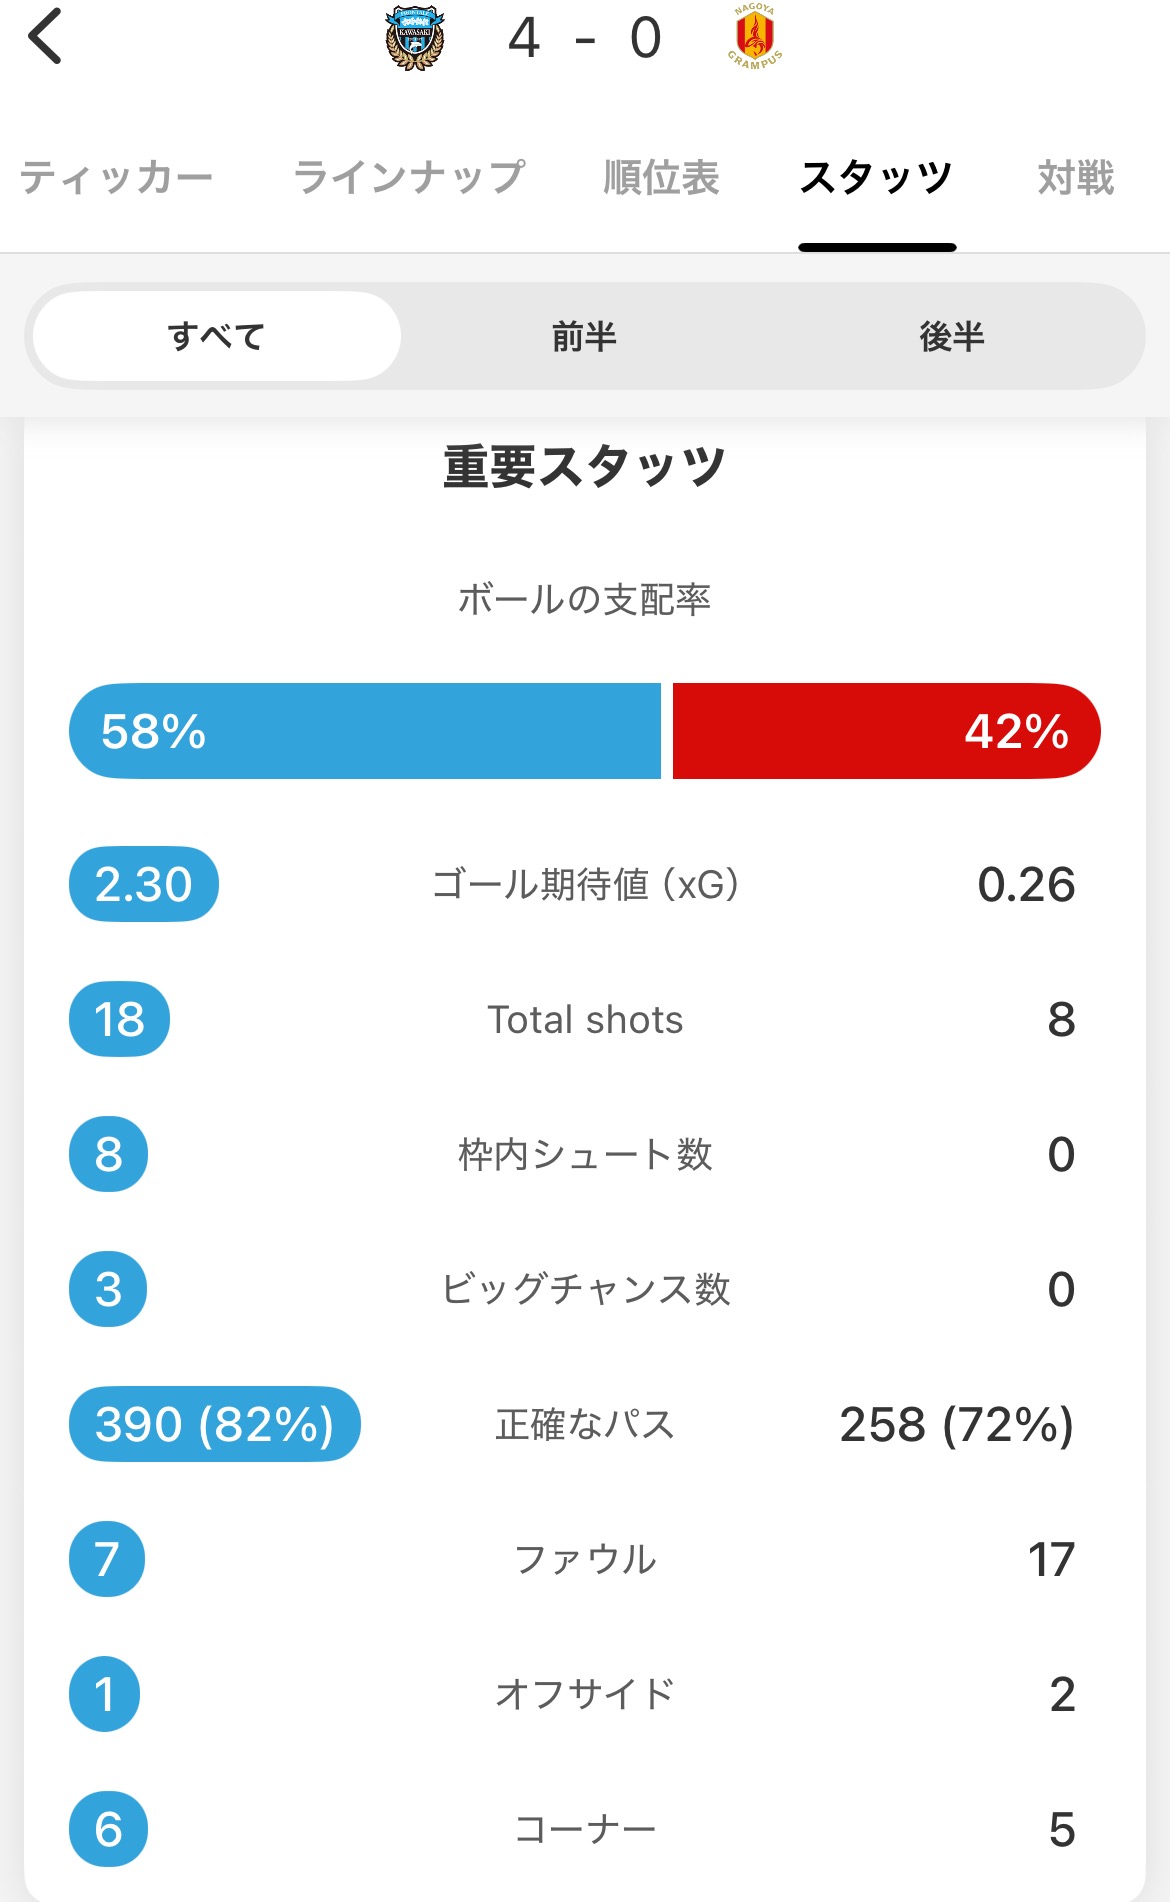The height and width of the screenshot is (1902, 1170).
Task: Tap the blue 58% possession bar
Action: (365, 731)
